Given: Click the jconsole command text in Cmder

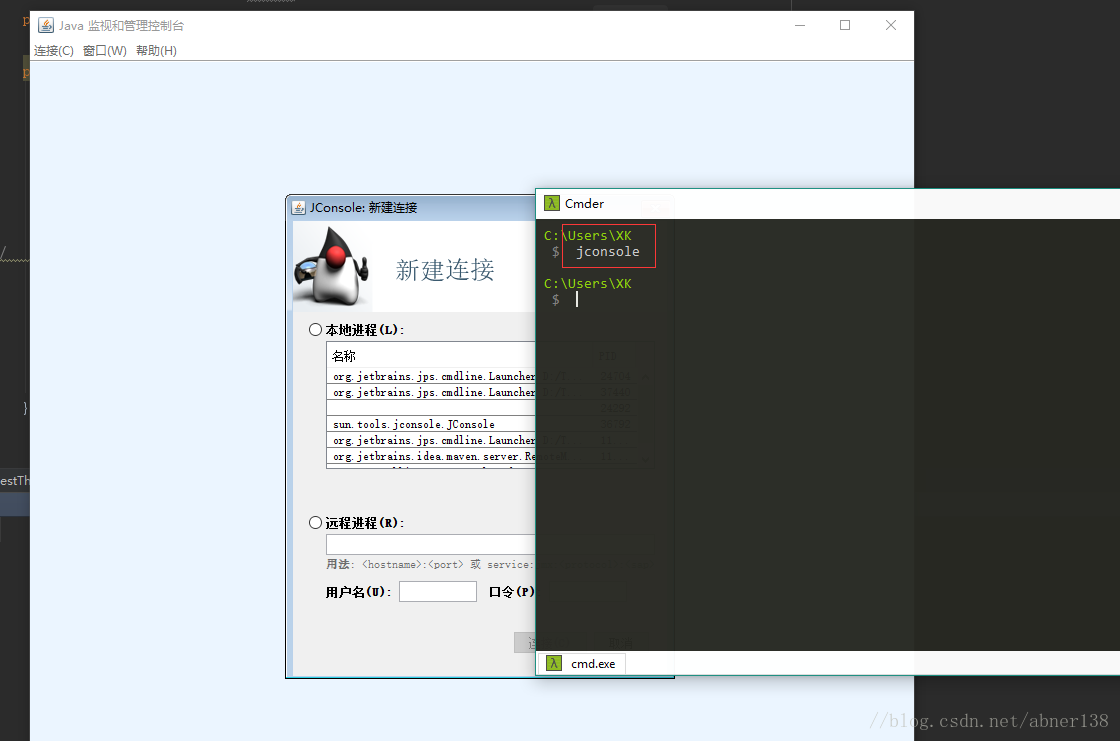Looking at the screenshot, I should tap(608, 252).
